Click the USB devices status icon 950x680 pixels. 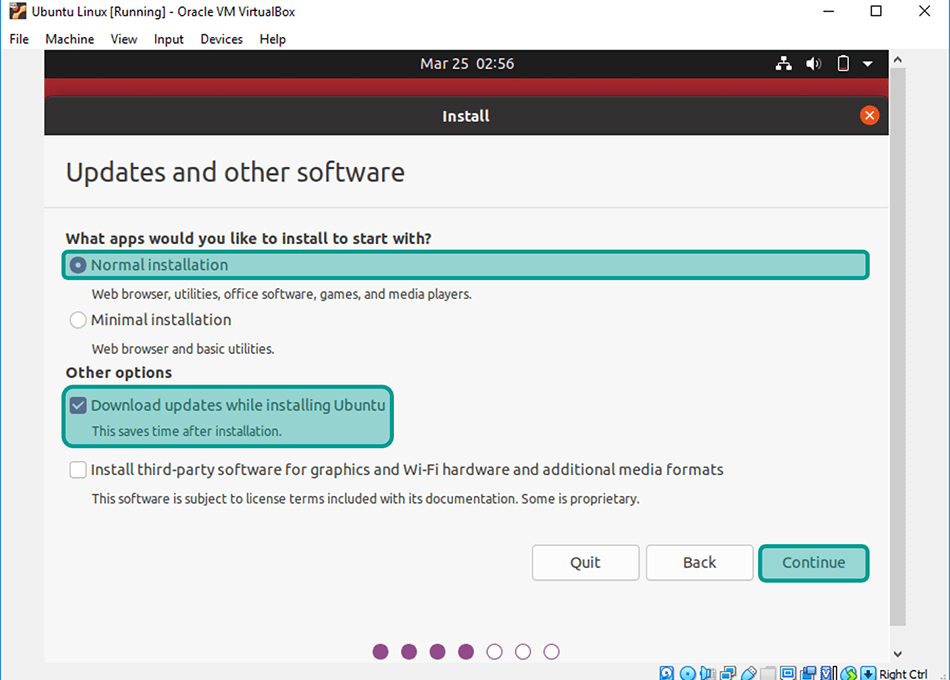click(749, 673)
